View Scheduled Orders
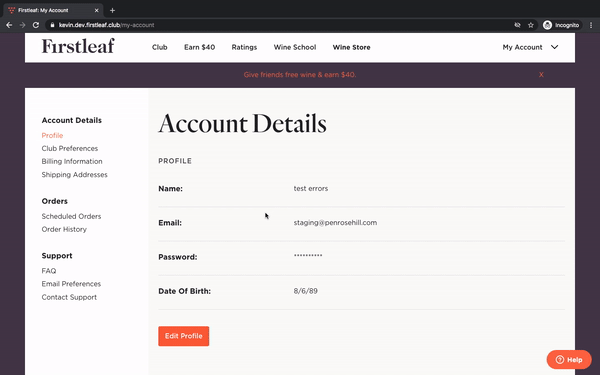This screenshot has width=600, height=375. point(71,216)
